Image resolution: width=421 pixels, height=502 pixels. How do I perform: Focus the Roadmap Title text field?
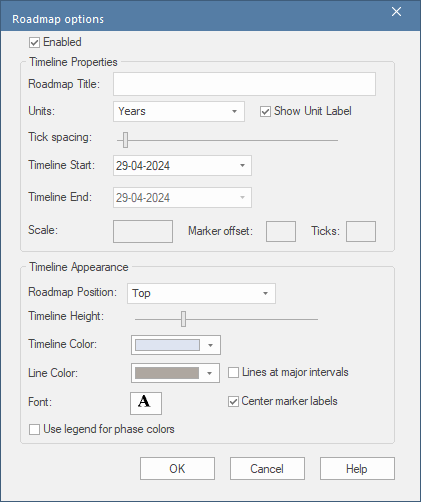tap(244, 84)
